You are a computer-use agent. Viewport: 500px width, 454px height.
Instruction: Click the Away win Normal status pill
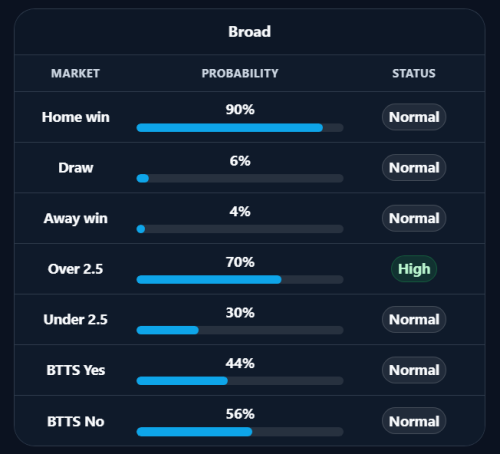tap(414, 218)
